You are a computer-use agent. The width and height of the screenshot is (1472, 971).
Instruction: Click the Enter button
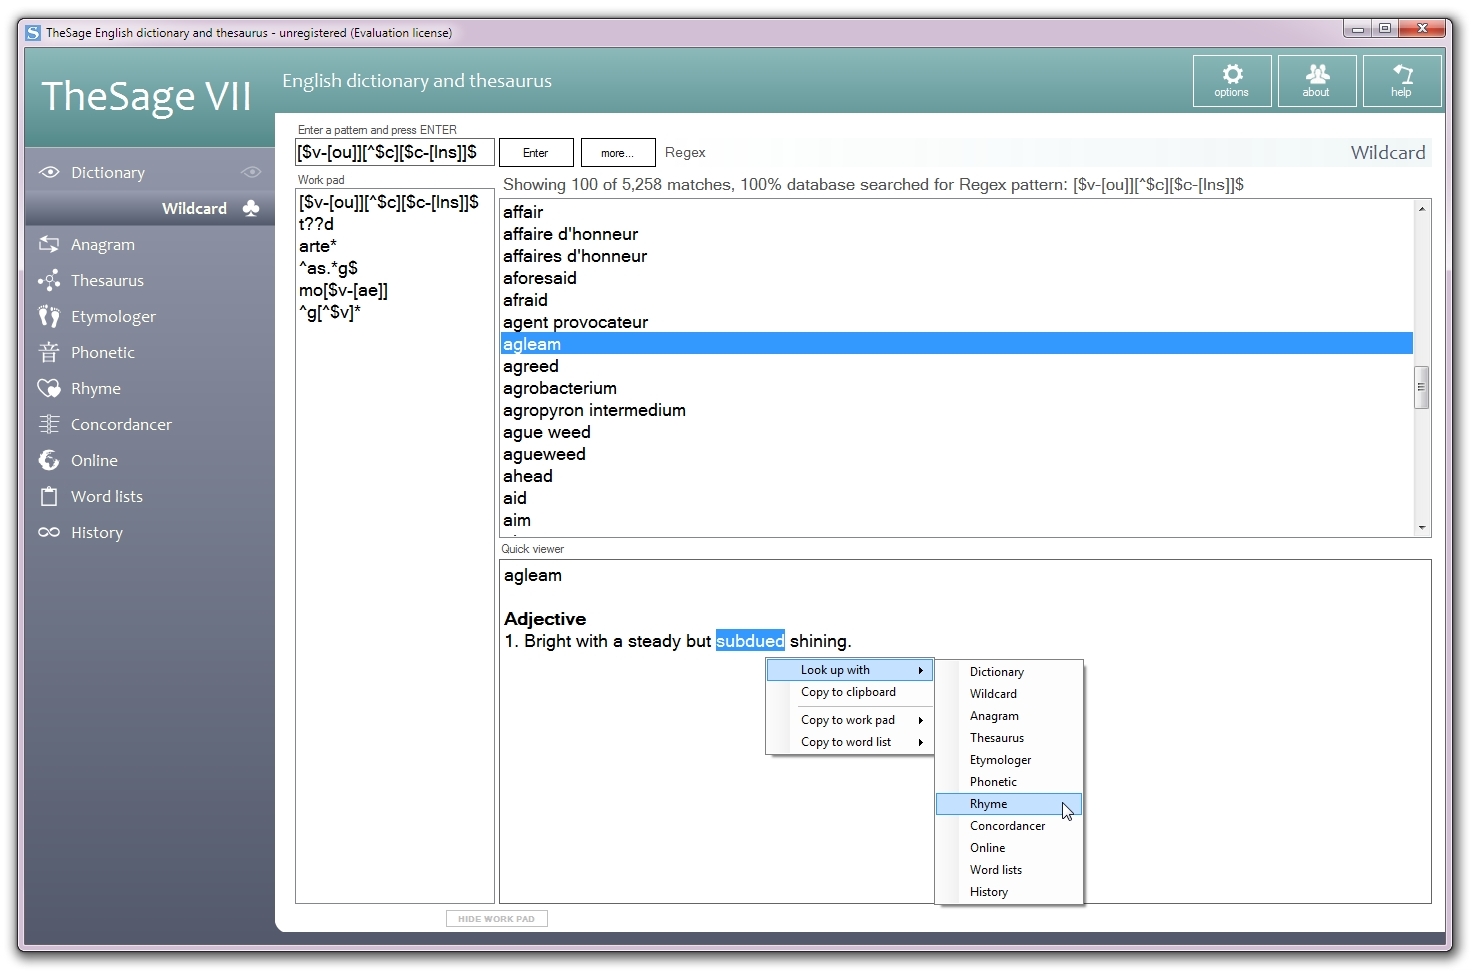click(536, 153)
